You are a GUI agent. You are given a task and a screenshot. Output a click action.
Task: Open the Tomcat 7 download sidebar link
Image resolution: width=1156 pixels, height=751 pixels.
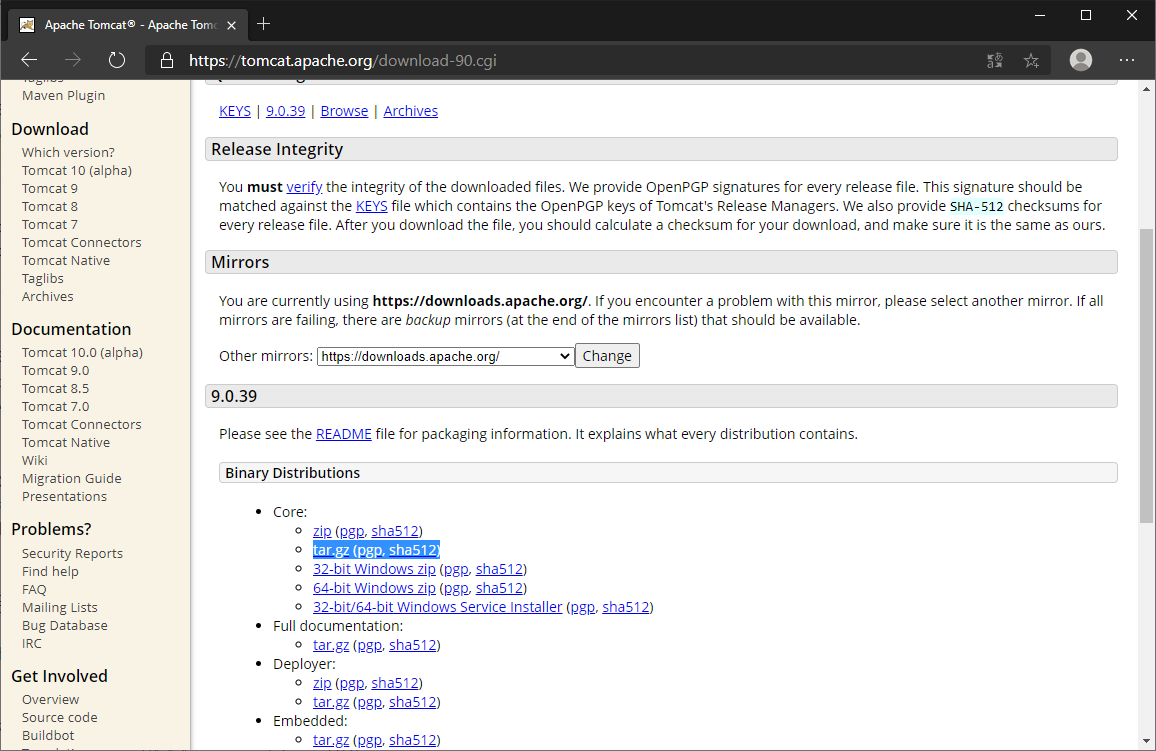49,225
